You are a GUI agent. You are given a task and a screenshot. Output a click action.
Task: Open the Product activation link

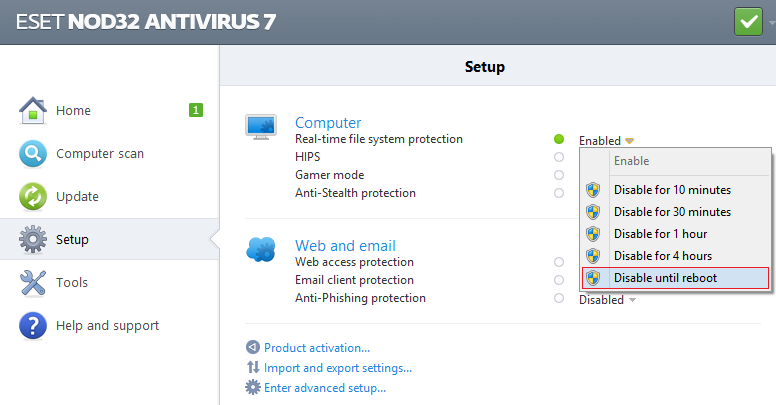[x=316, y=348]
